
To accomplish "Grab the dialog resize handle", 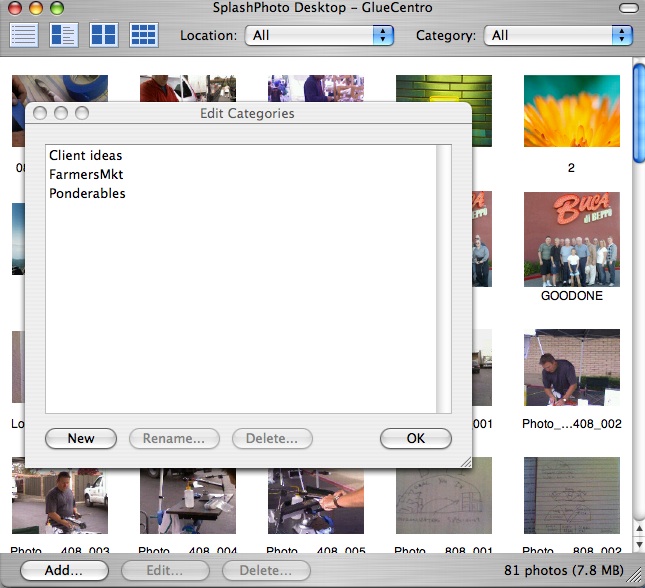I will pyautogui.click(x=464, y=463).
